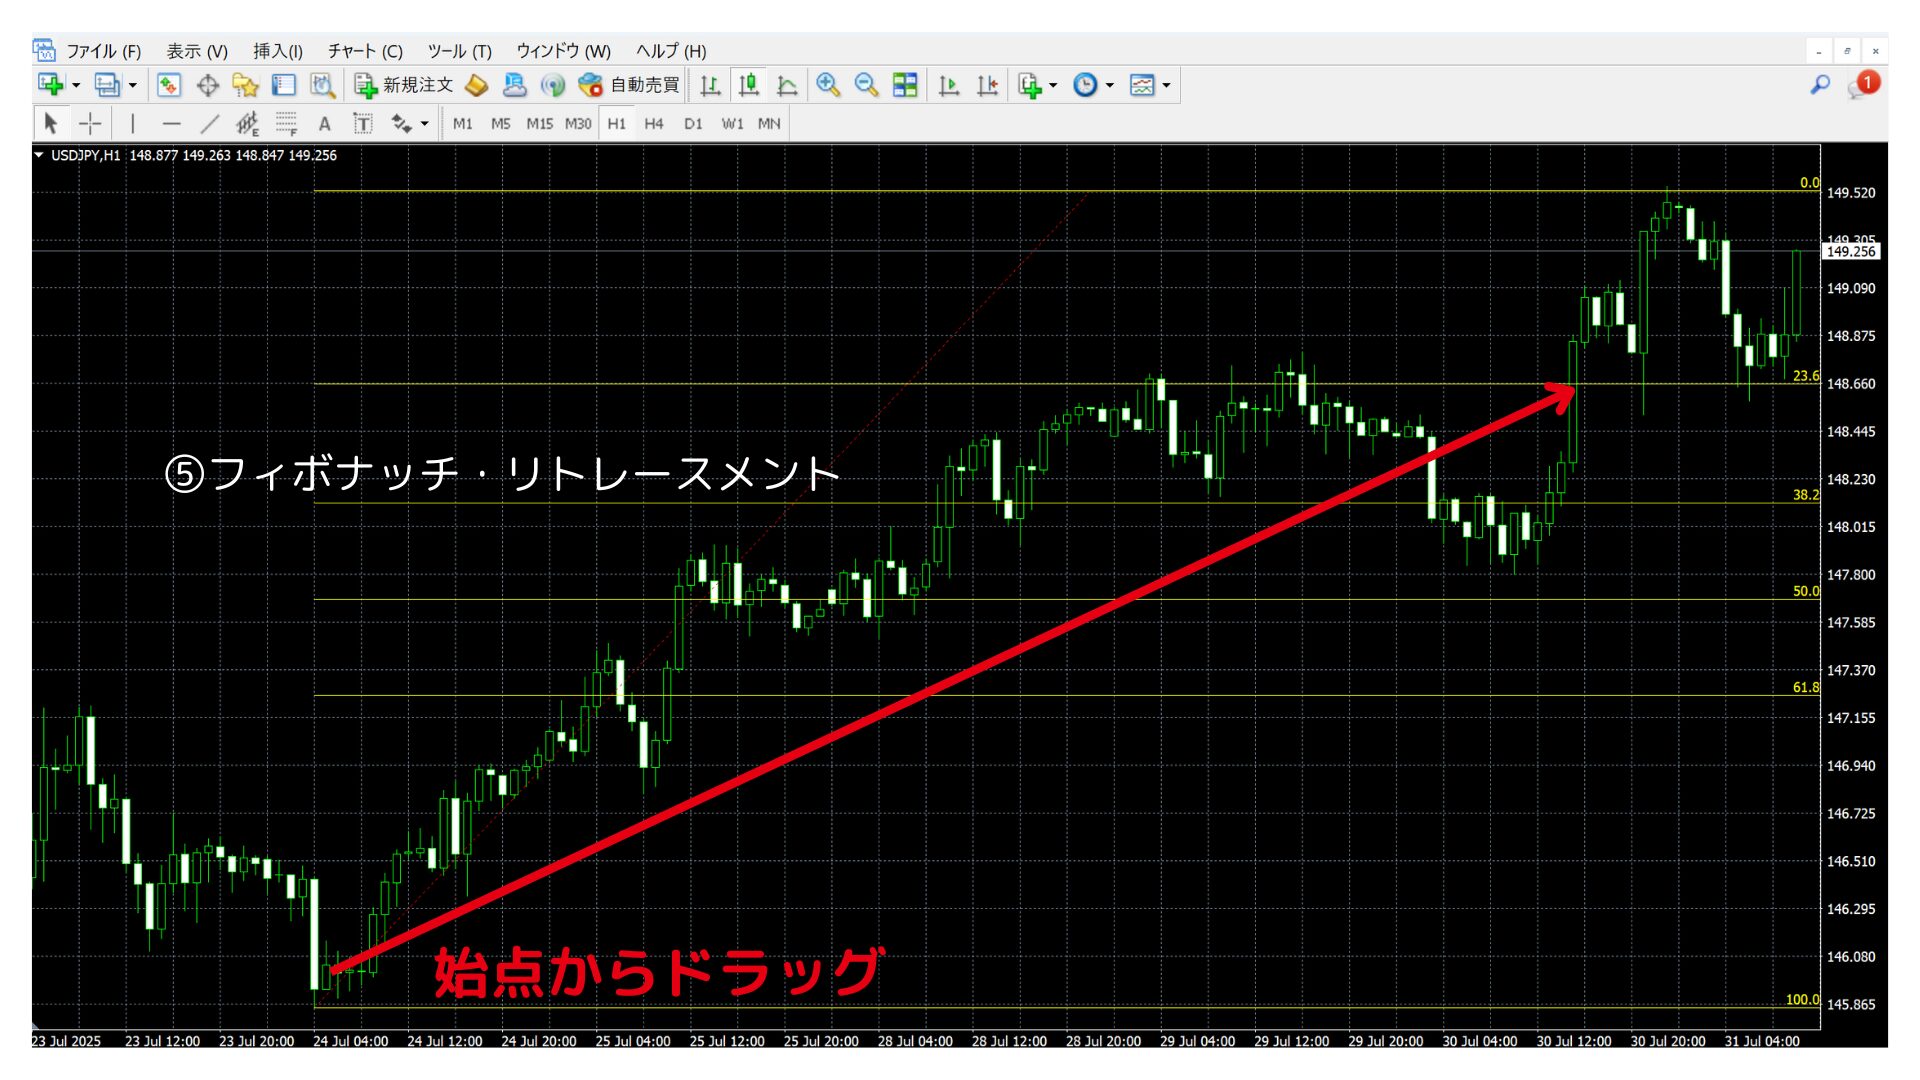Screen dimensions: 1920x1080
Task: Expand the chart profiles dropdown
Action: tap(131, 85)
